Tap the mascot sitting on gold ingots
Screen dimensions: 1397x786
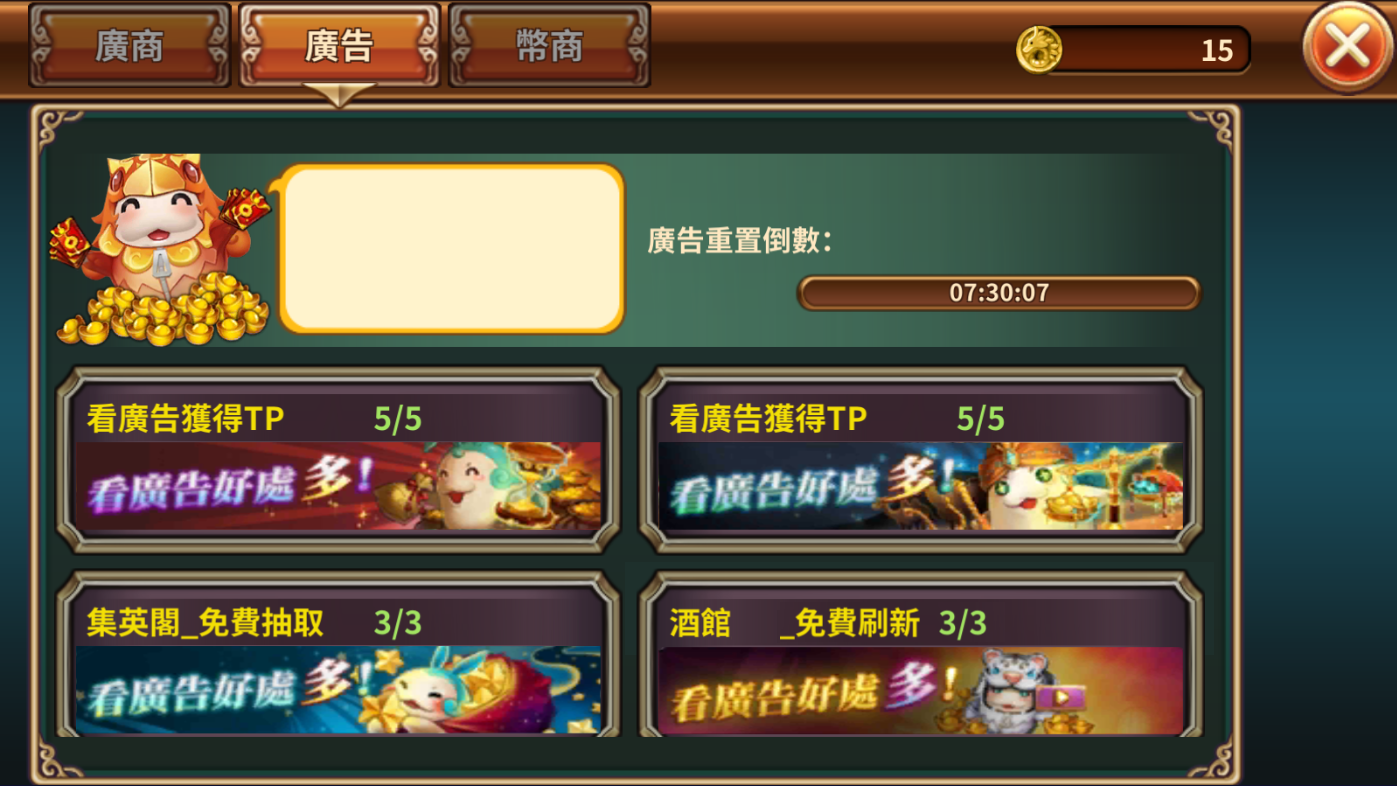[161, 249]
